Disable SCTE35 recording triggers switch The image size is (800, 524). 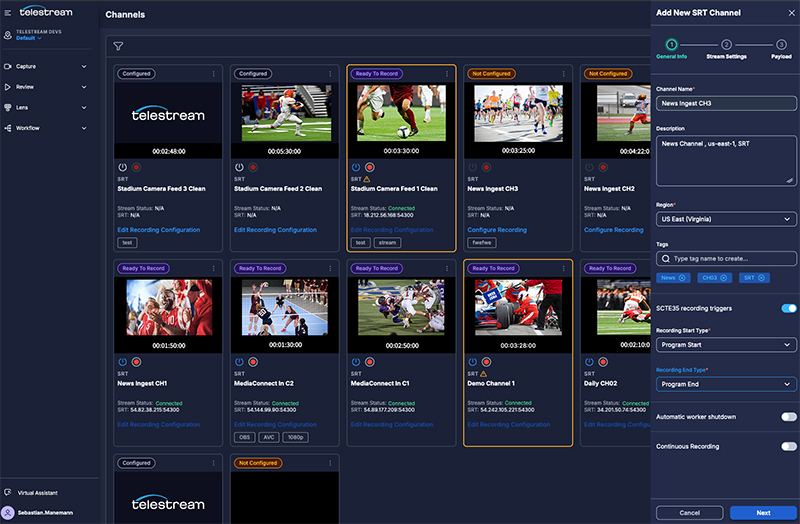[x=788, y=309]
